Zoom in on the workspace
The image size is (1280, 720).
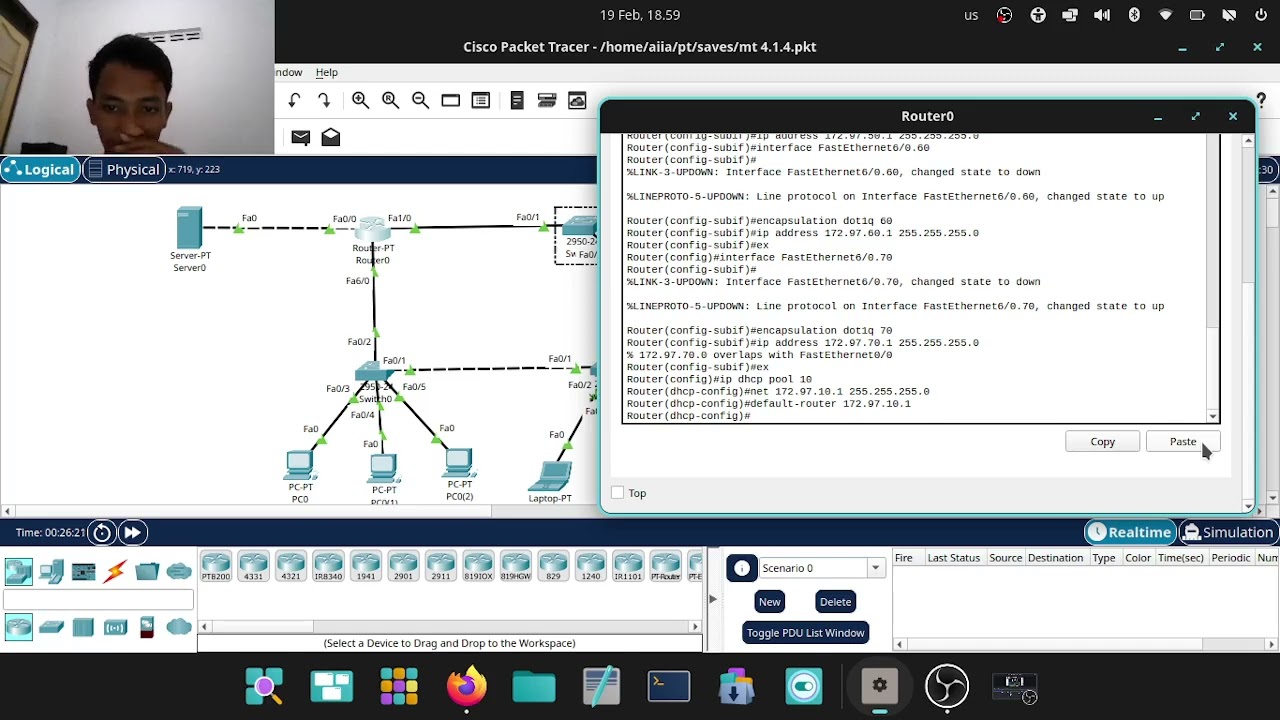pos(361,100)
